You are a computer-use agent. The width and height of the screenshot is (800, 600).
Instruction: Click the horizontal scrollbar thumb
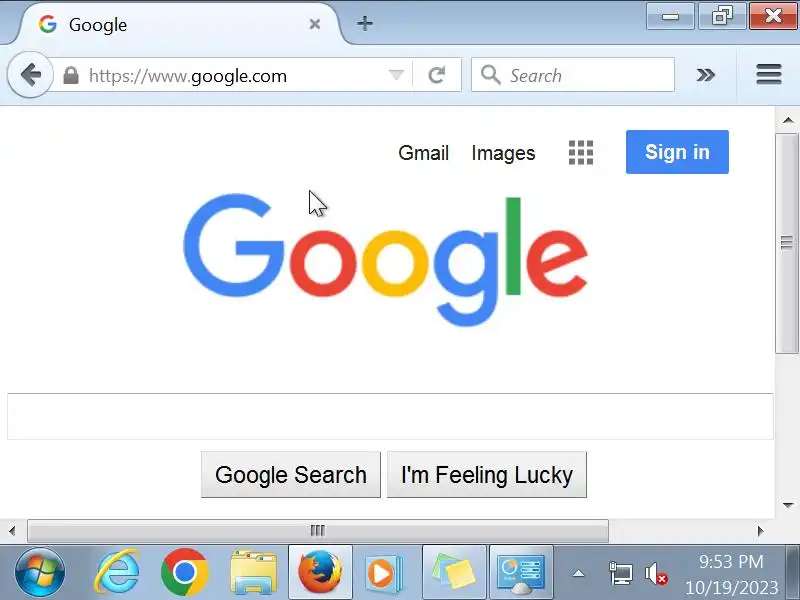click(317, 531)
